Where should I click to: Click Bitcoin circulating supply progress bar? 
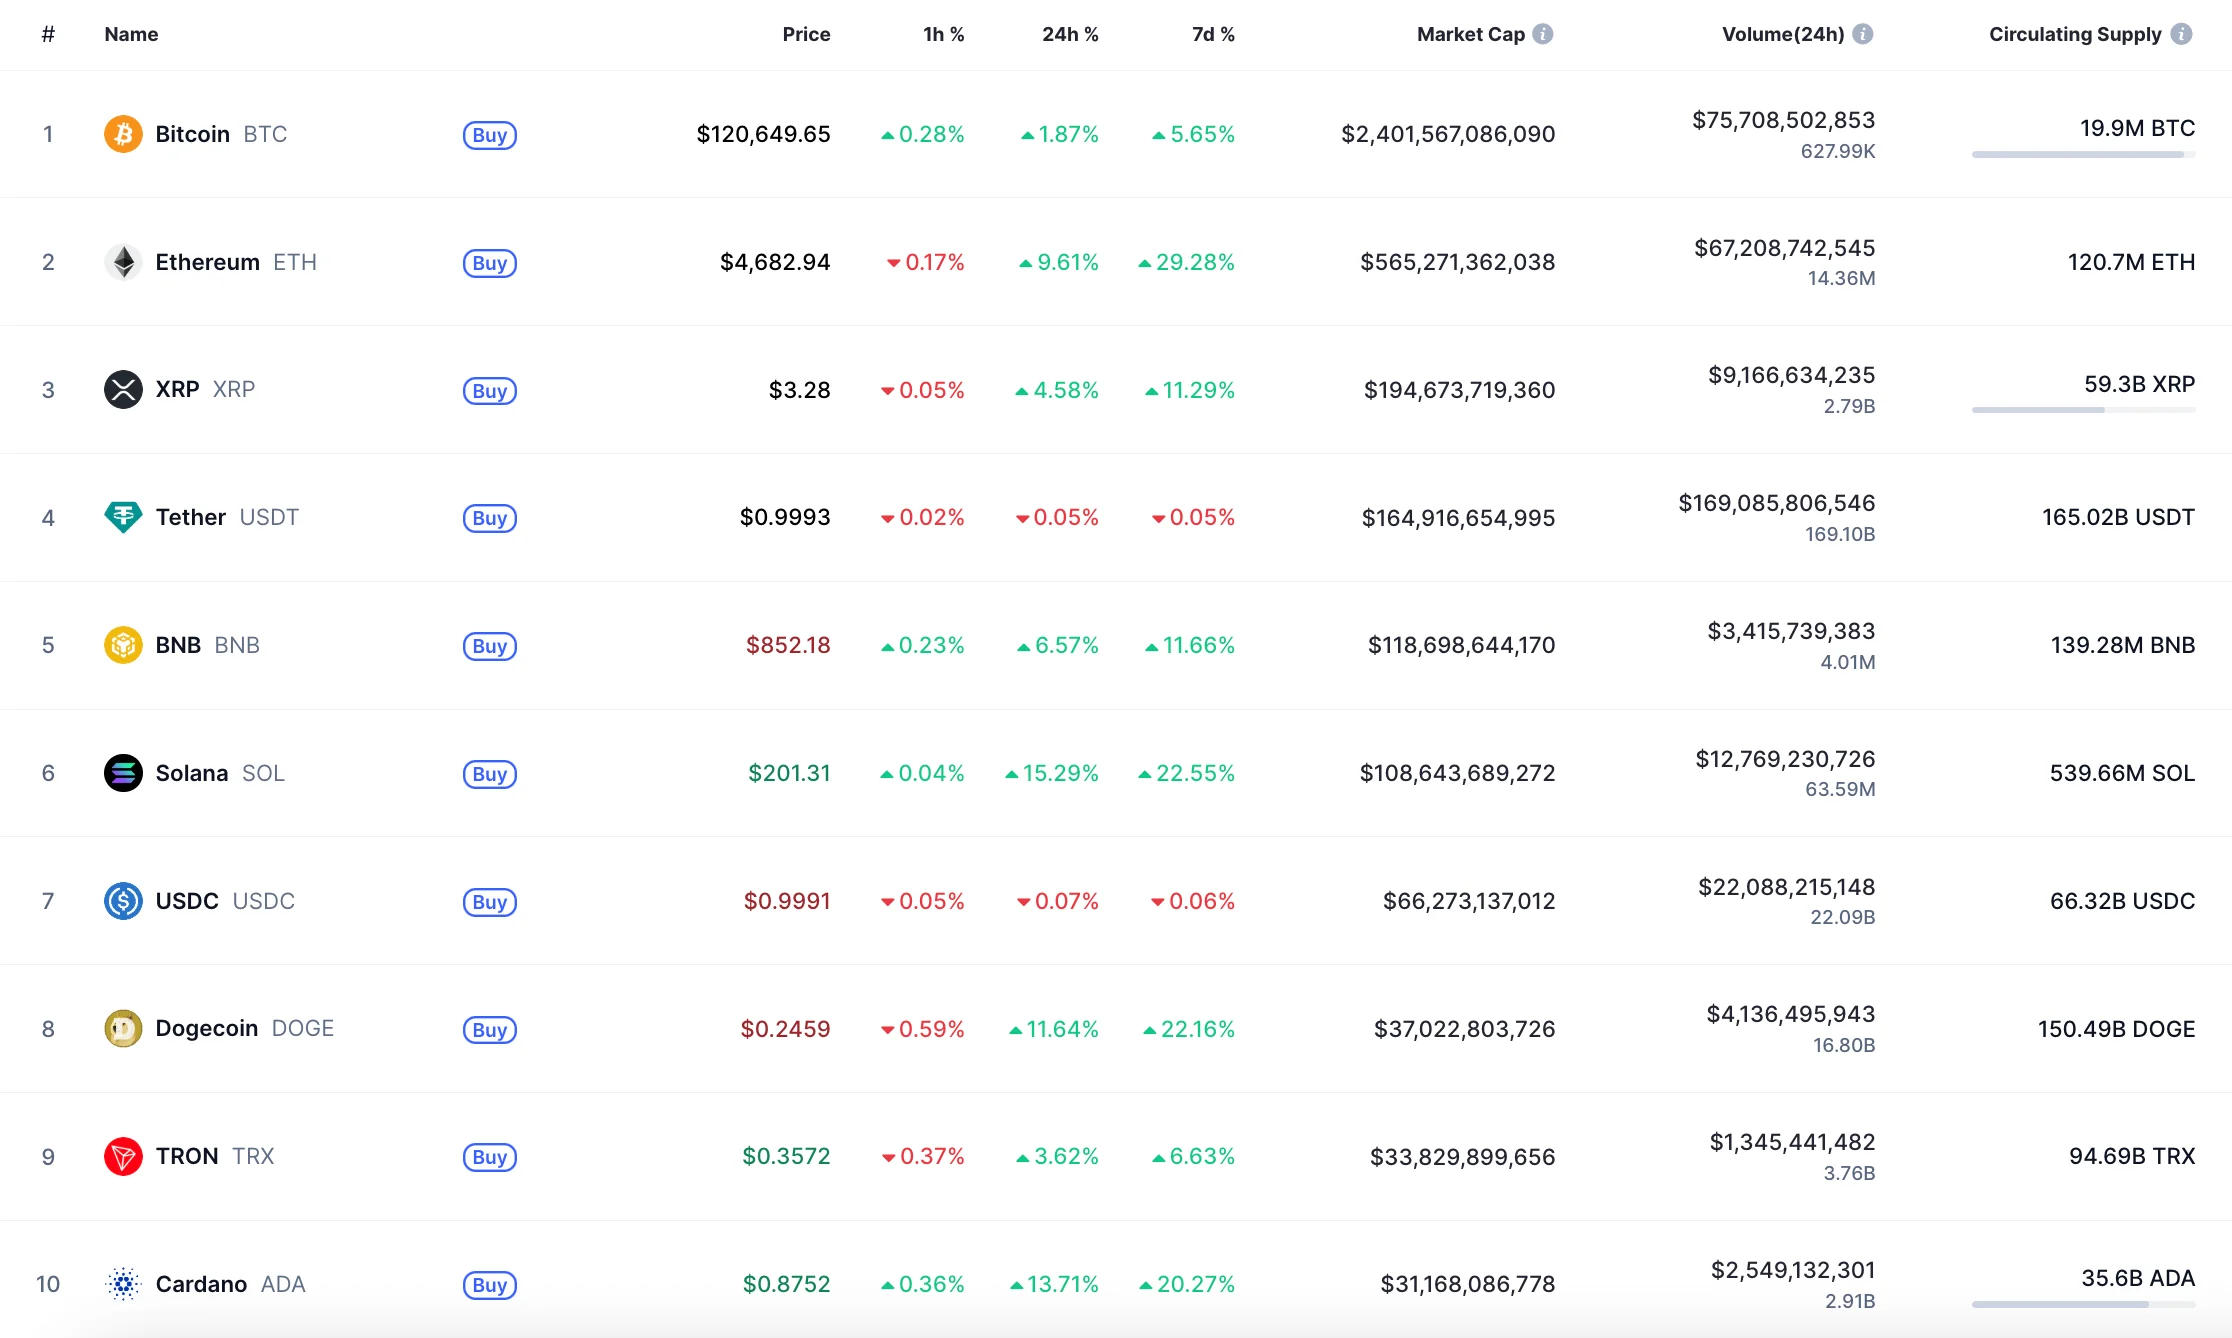point(2083,155)
